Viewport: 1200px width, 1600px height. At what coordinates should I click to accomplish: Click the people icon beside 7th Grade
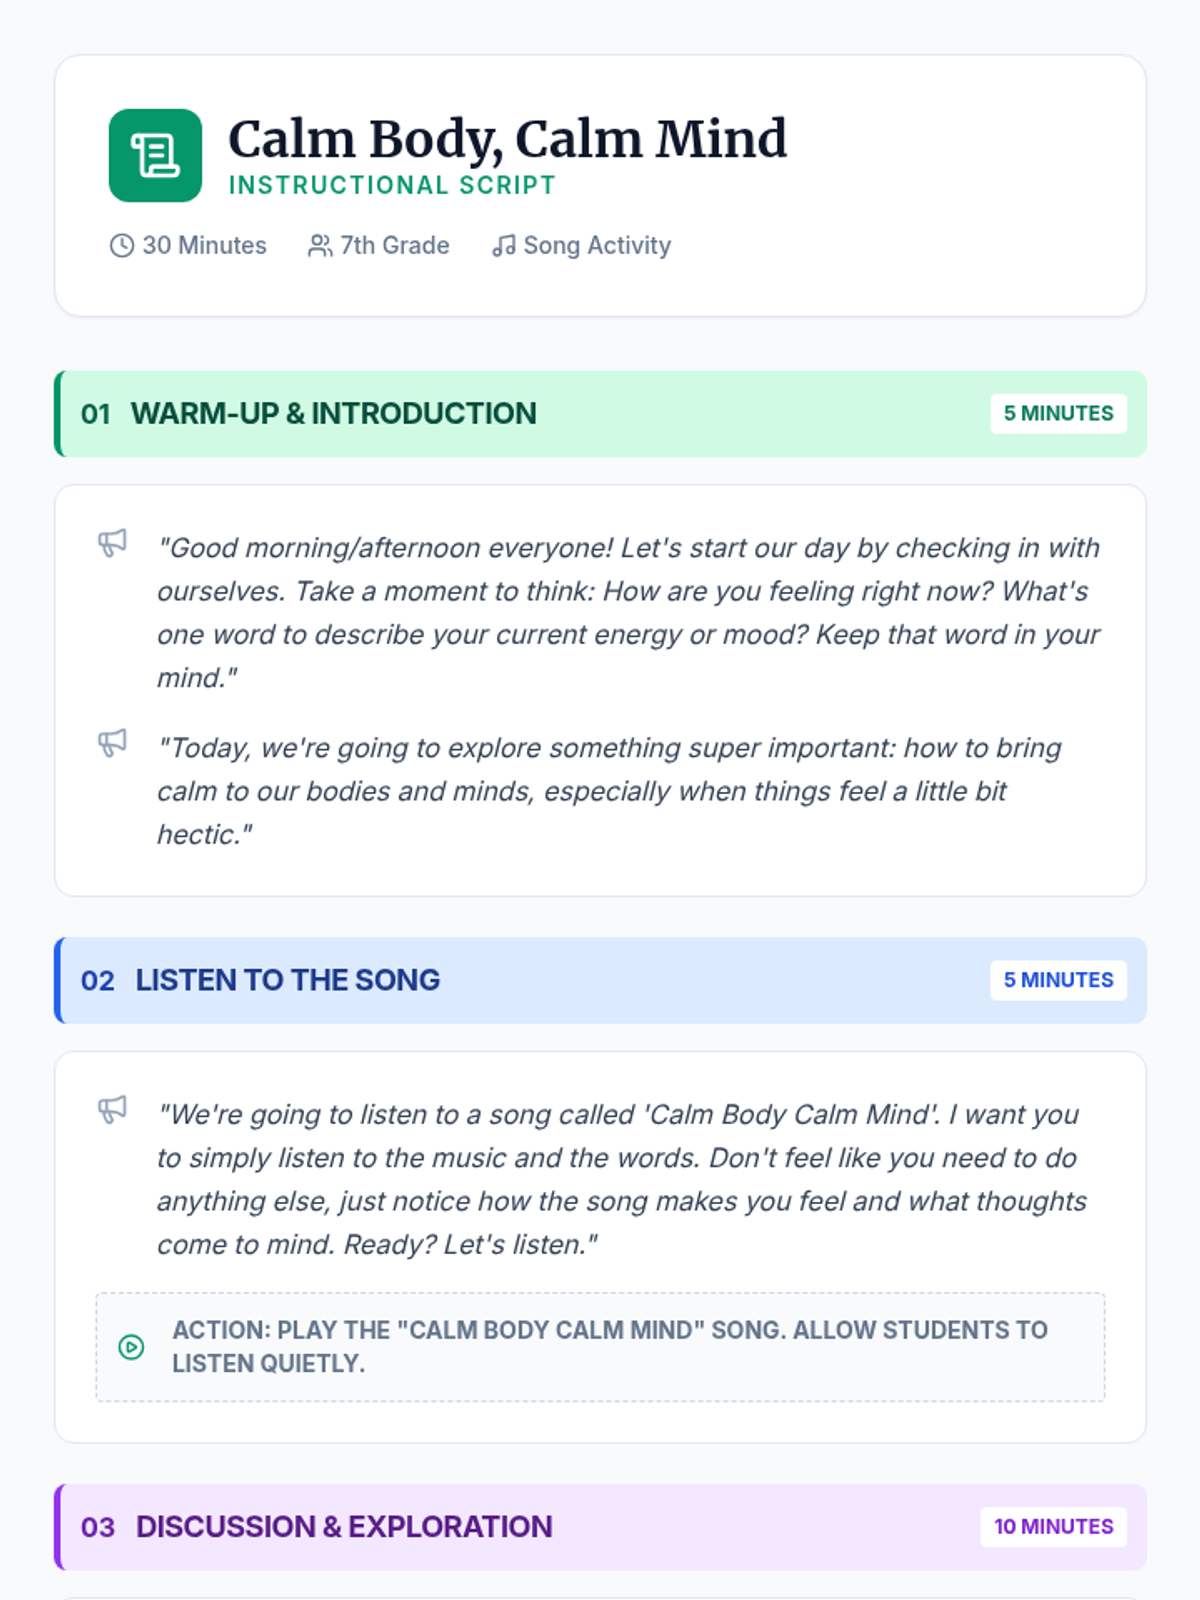(x=320, y=246)
